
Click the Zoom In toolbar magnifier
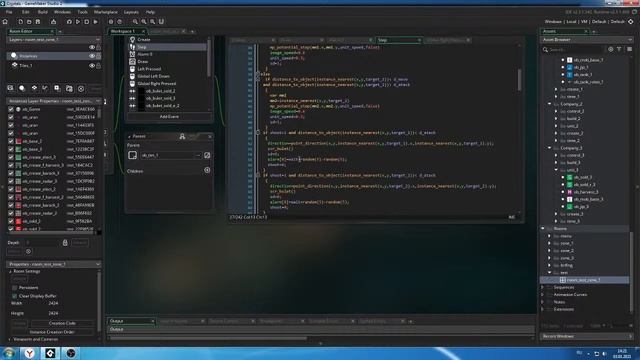click(144, 22)
